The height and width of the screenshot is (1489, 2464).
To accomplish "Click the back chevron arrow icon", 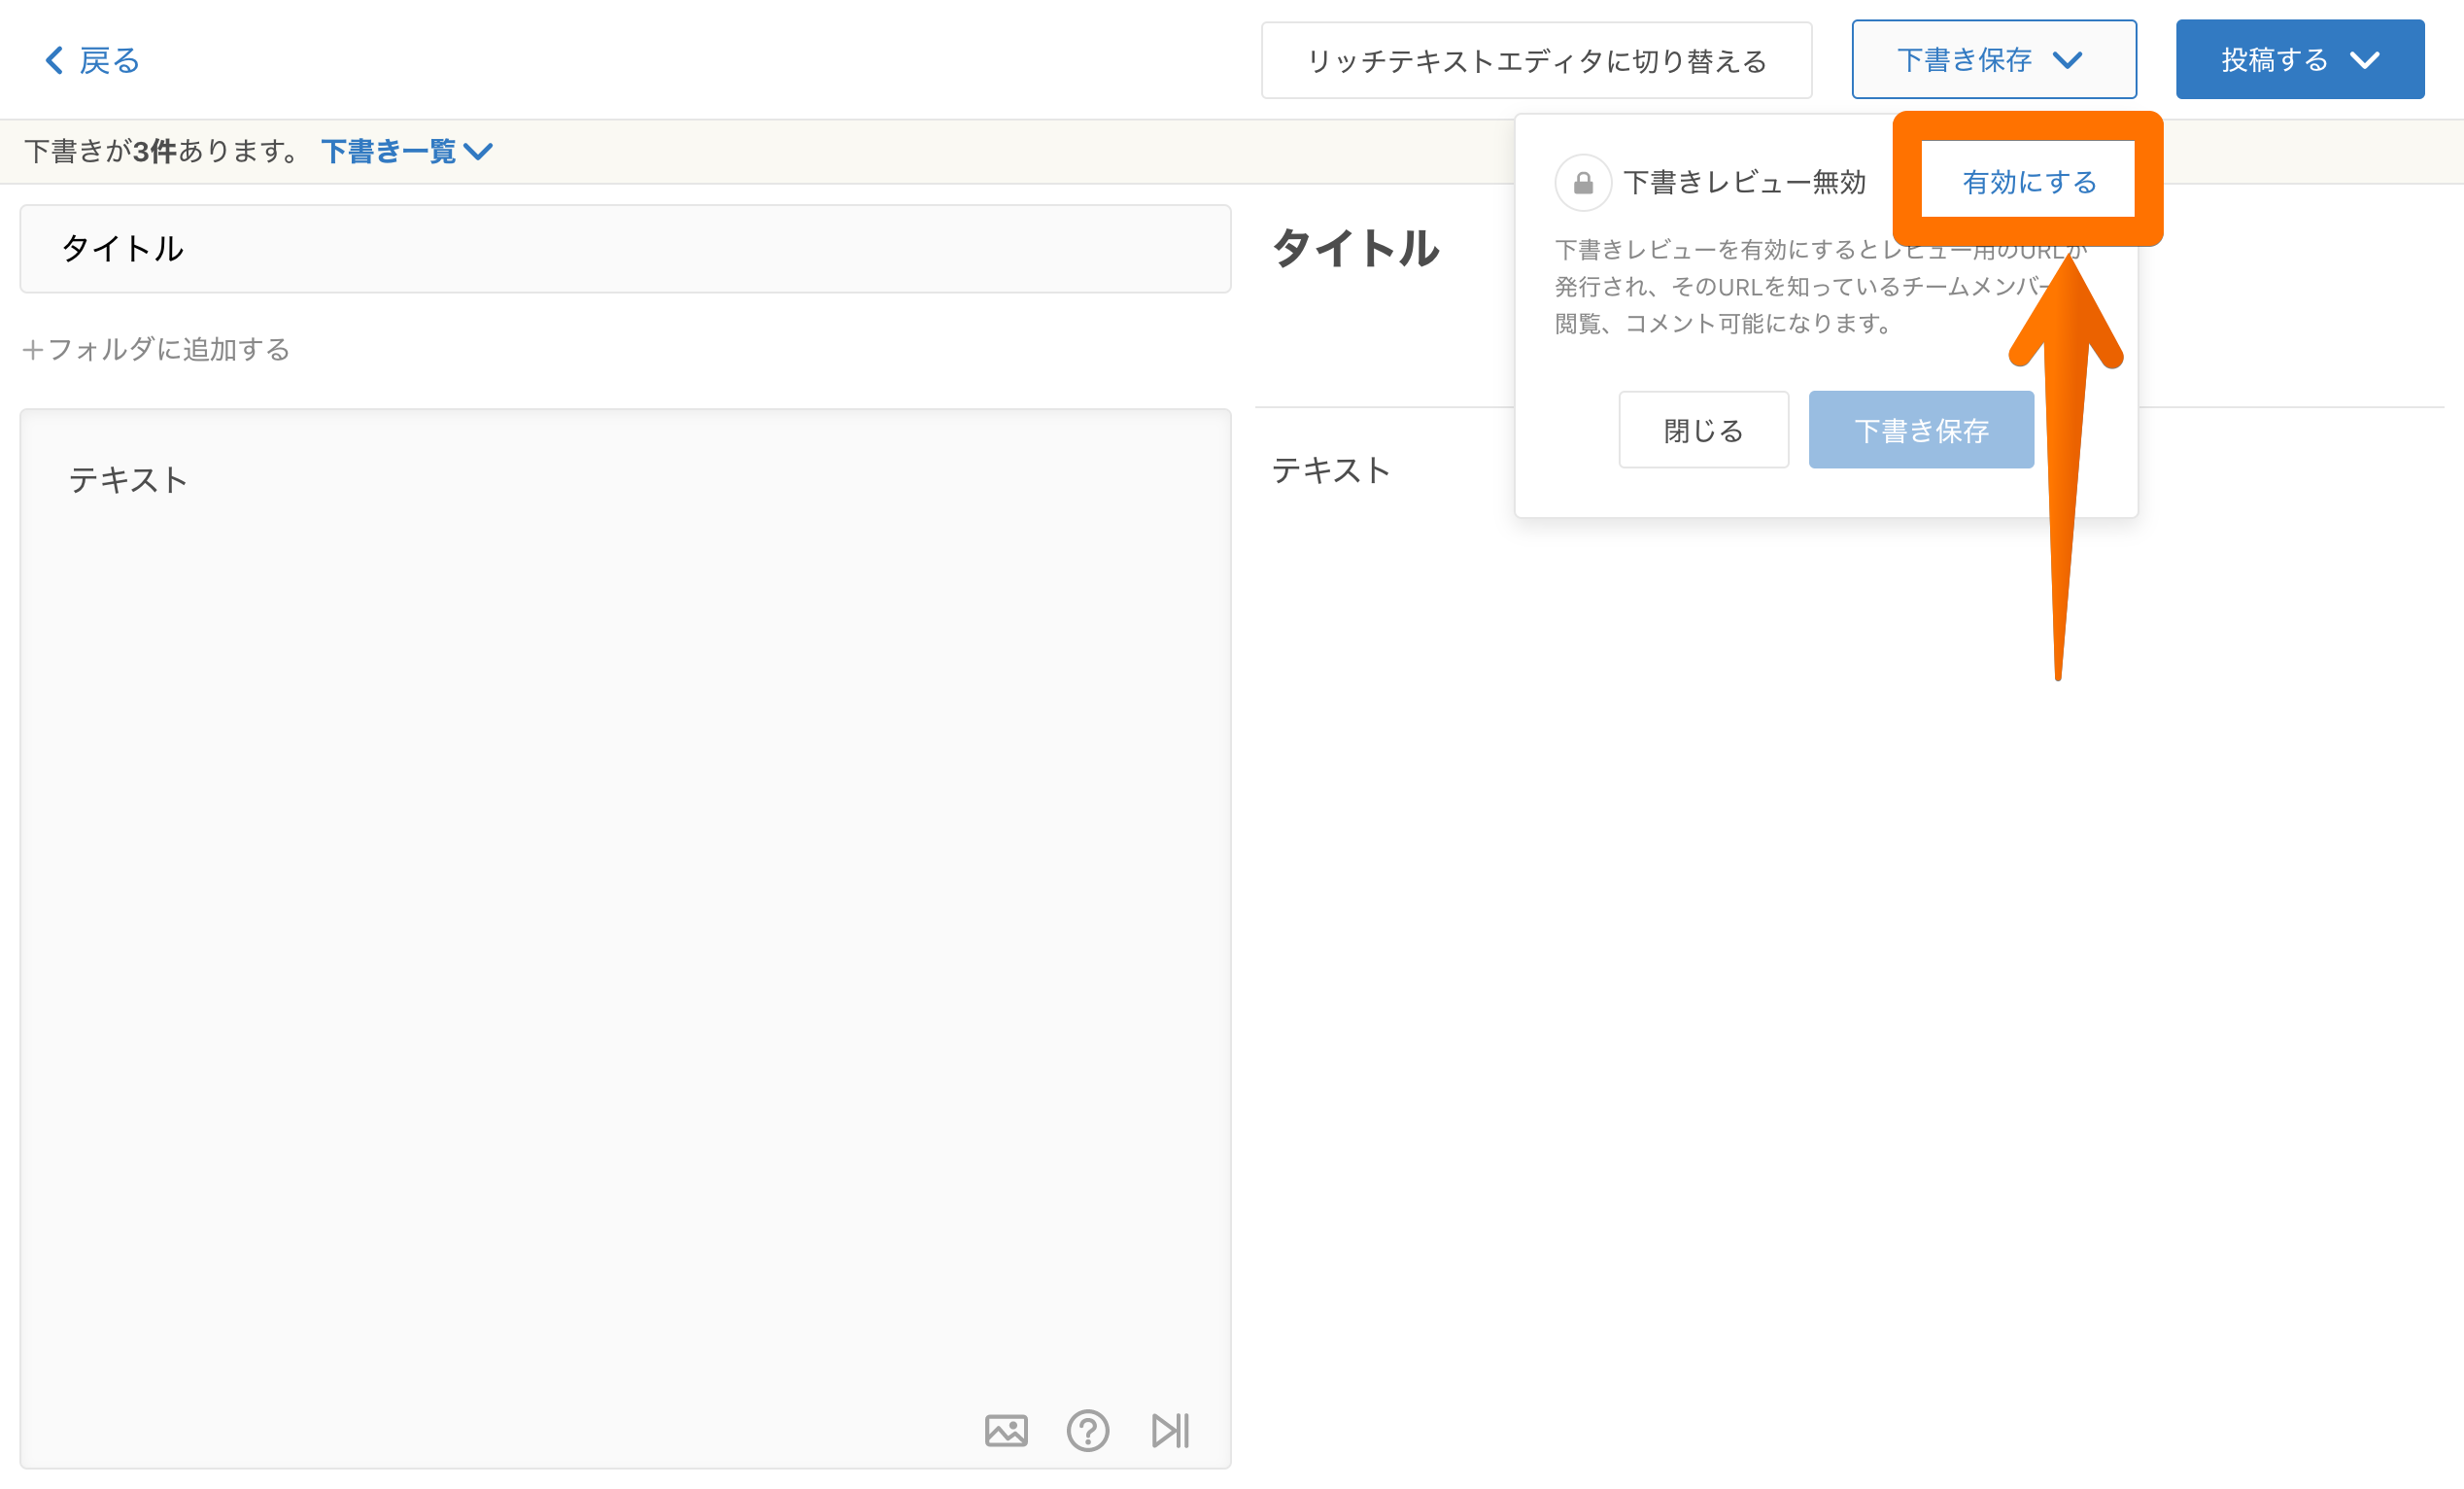I will pyautogui.click(x=54, y=60).
